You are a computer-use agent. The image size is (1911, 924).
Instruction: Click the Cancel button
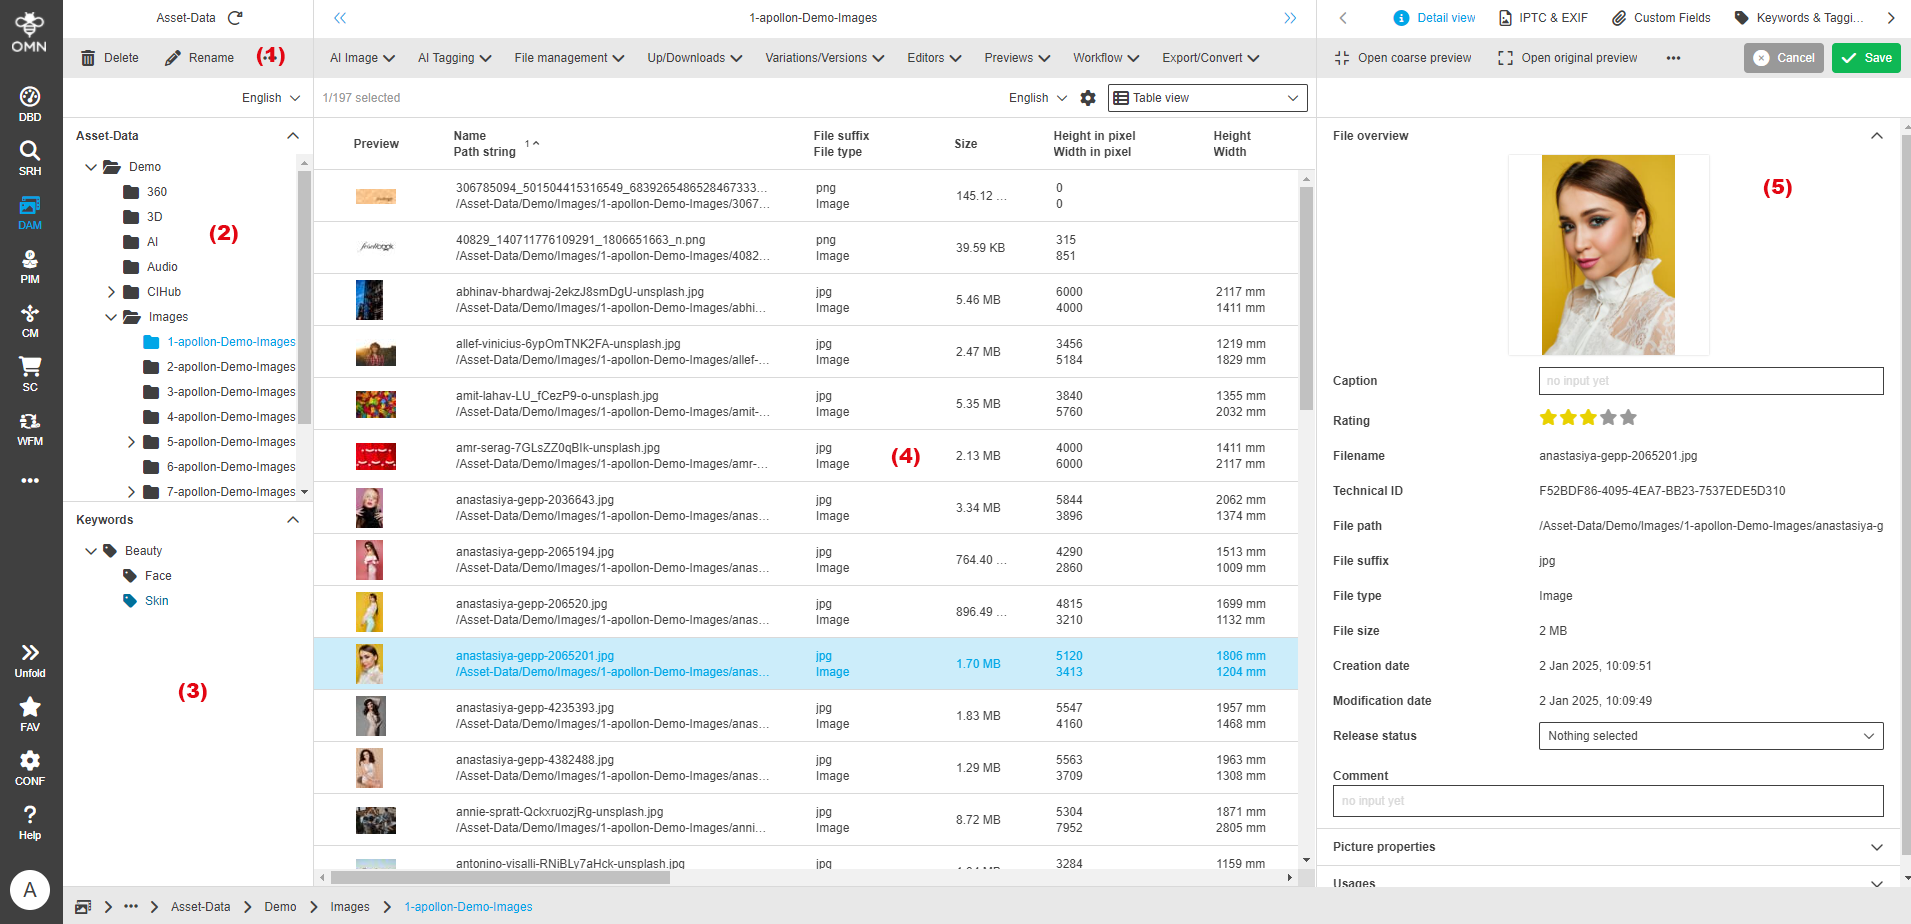1783,57
